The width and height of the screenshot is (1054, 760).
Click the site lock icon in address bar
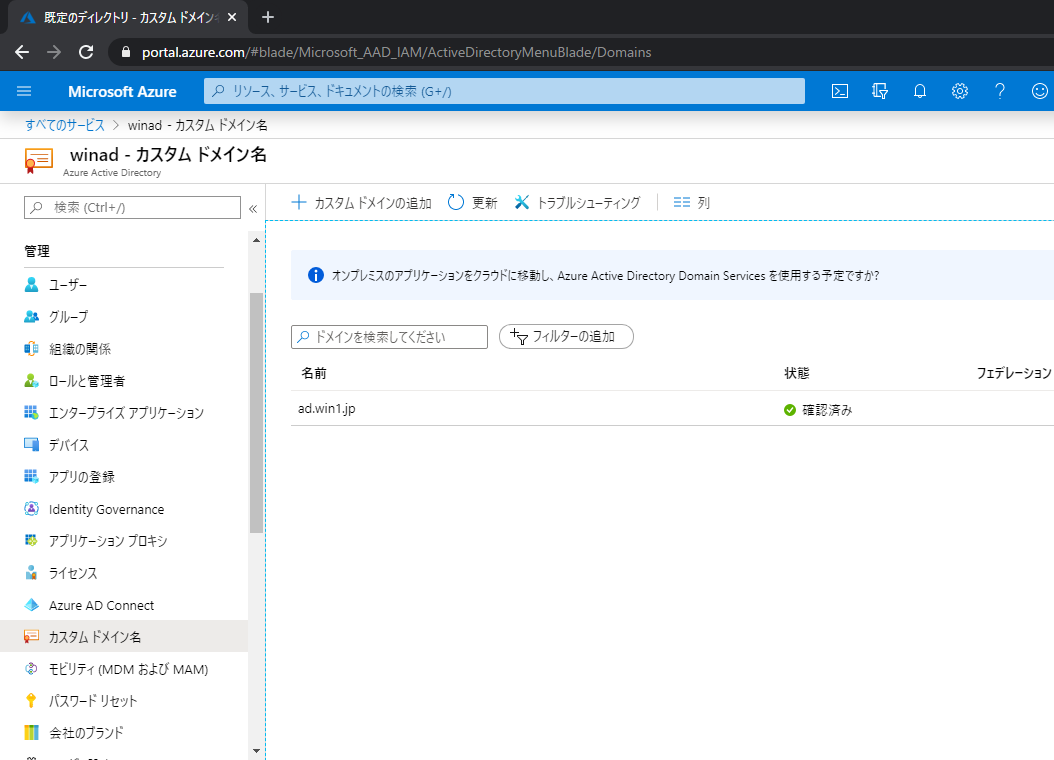point(124,52)
